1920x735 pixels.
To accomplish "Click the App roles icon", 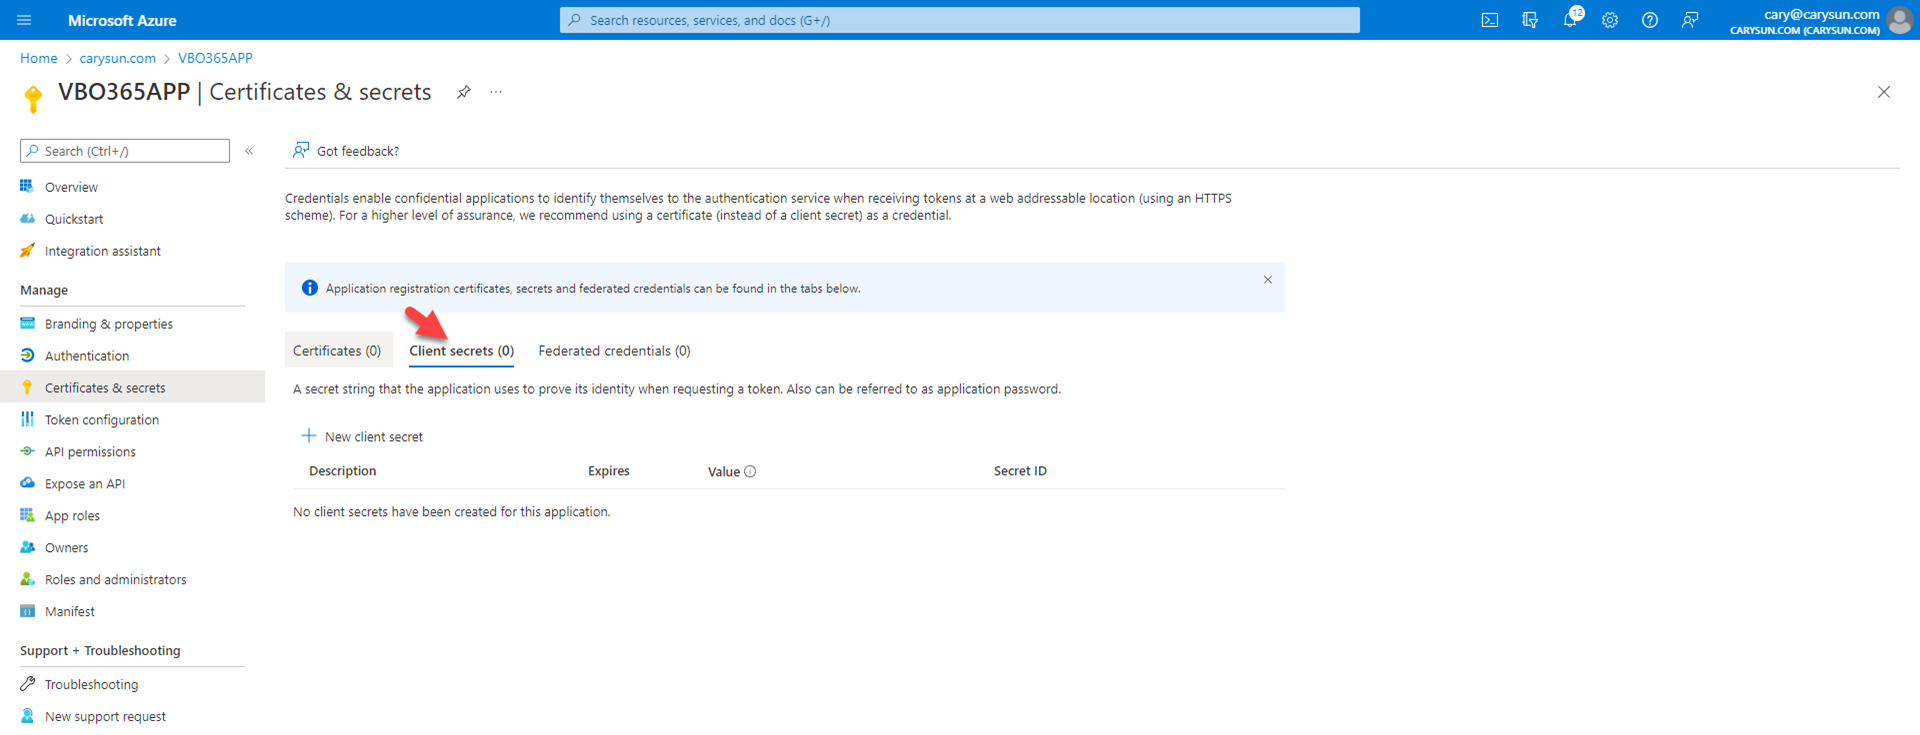I will [27, 516].
